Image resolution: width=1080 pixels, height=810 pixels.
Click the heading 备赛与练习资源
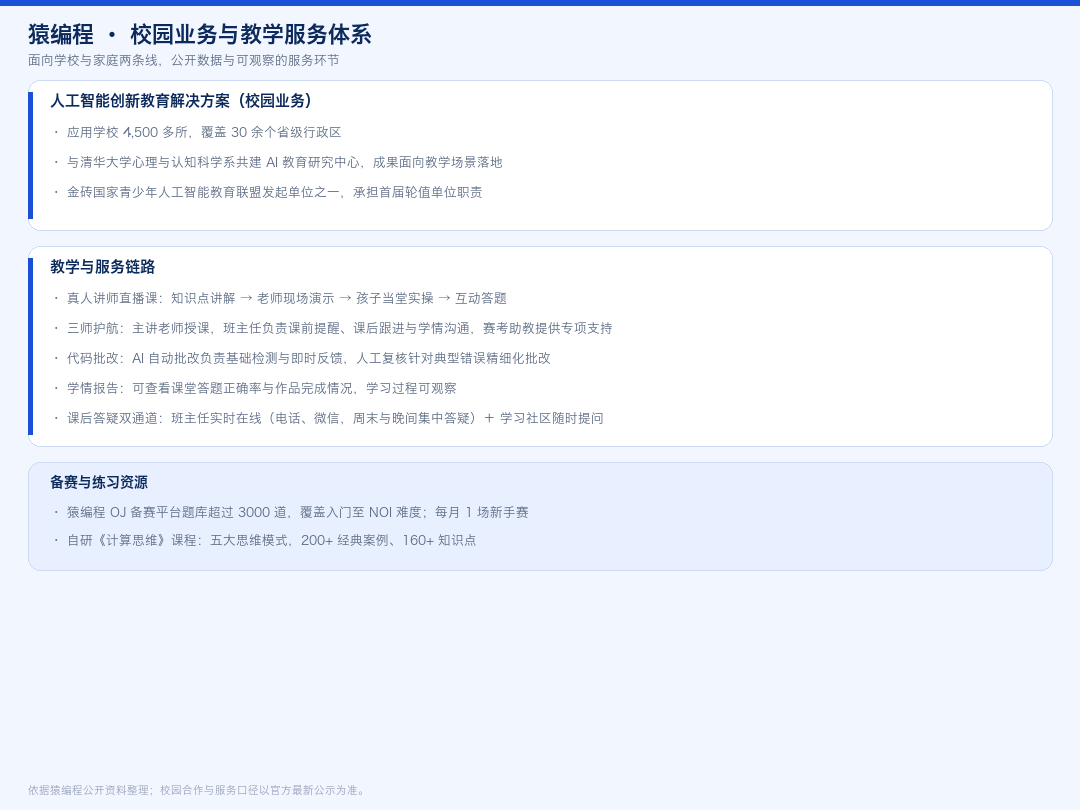click(x=99, y=483)
